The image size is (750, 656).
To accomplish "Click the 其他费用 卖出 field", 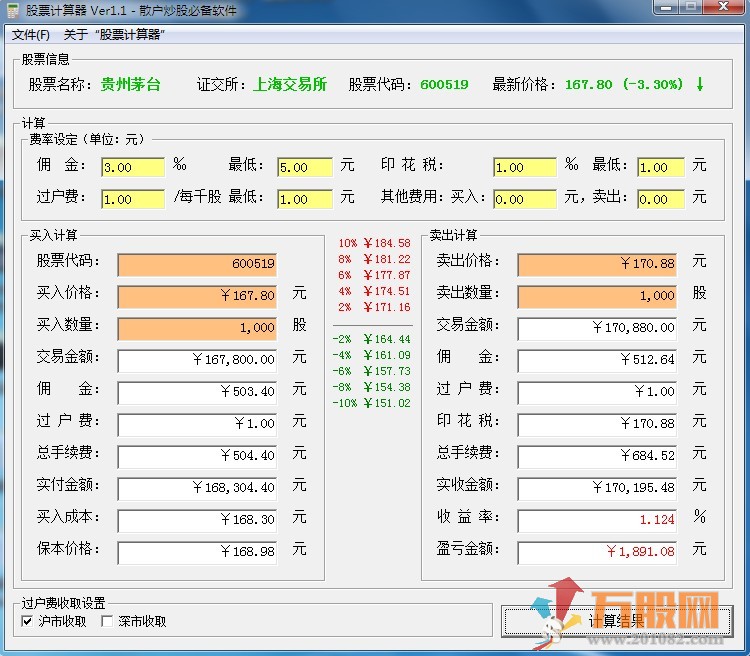I will (x=661, y=199).
